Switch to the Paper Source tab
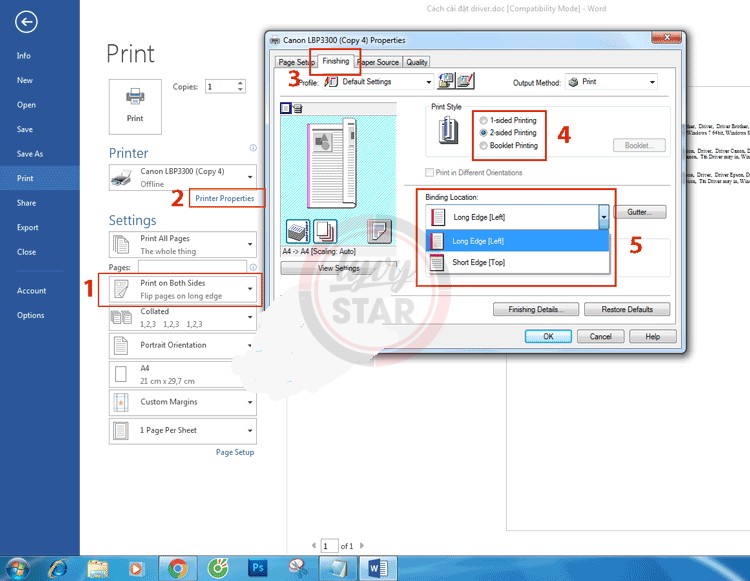750x581 pixels. (x=378, y=62)
